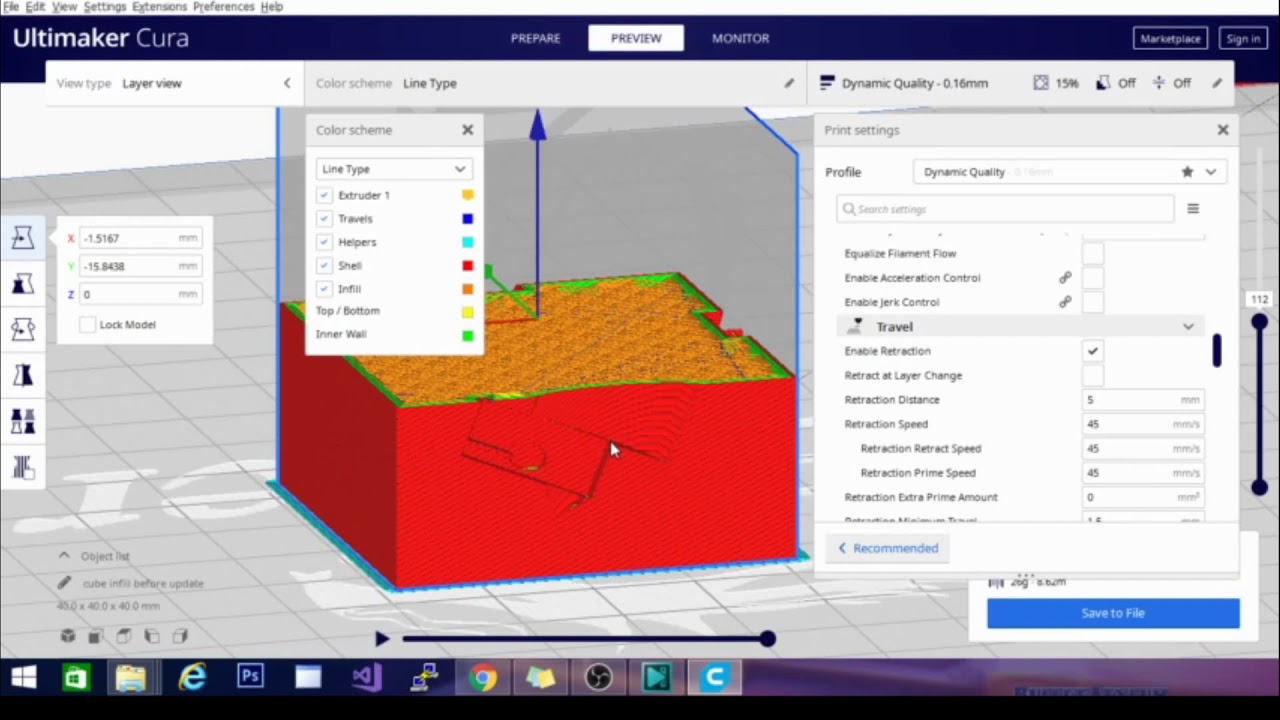Close the Print settings panel
The image size is (1280, 720).
click(x=1222, y=130)
